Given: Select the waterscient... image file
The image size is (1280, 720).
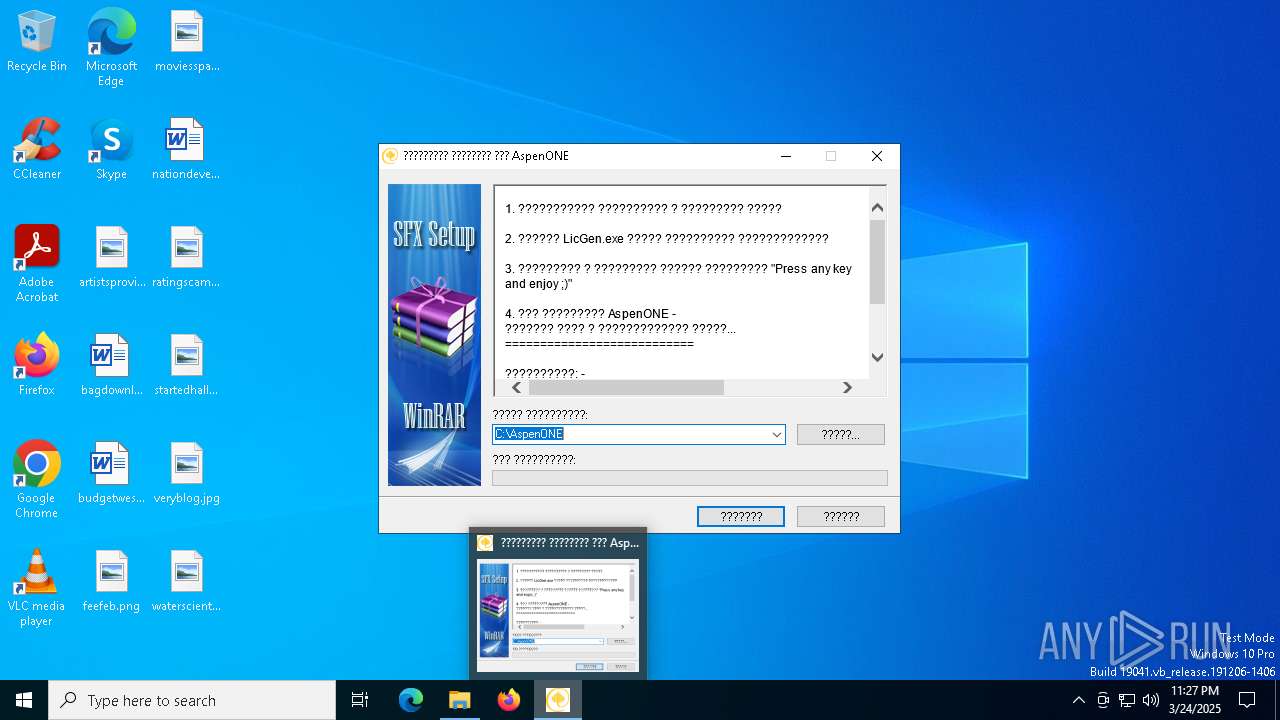Looking at the screenshot, I should pyautogui.click(x=186, y=582).
